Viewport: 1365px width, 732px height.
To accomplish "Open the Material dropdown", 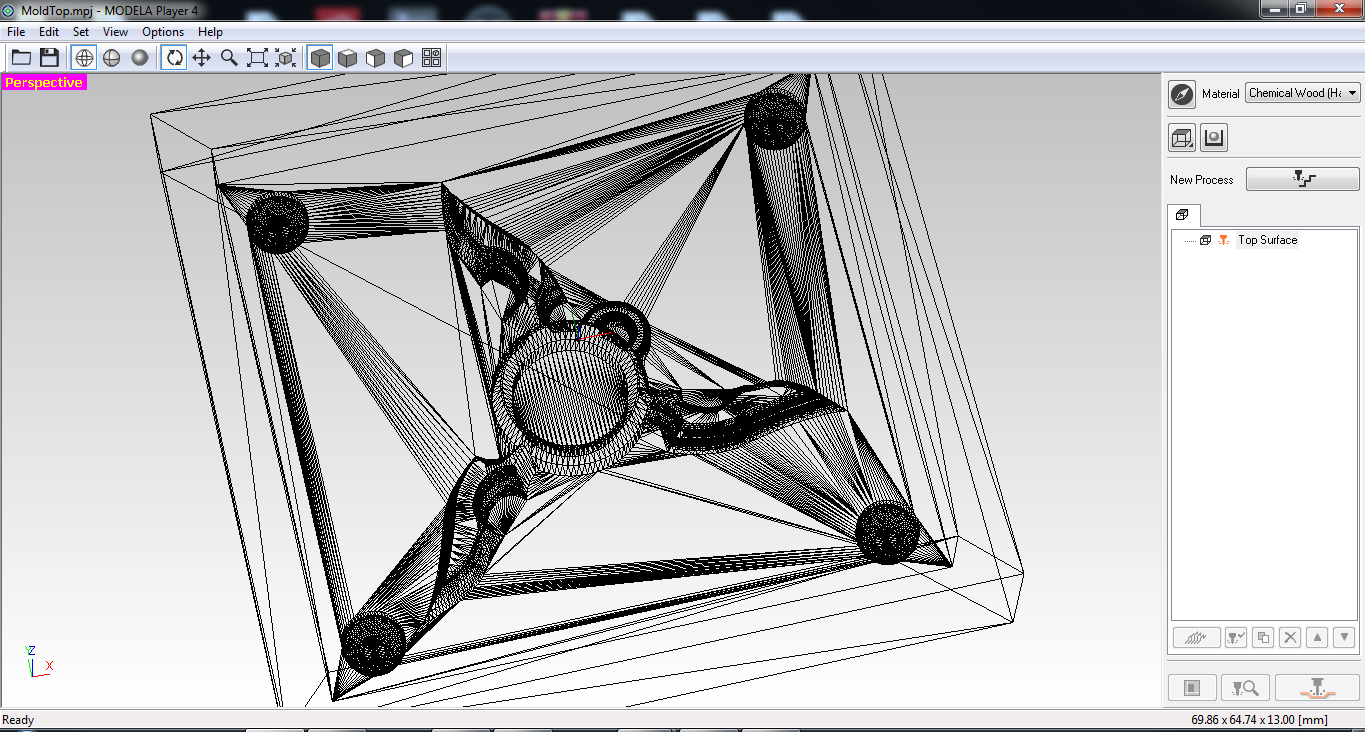I will (1303, 93).
